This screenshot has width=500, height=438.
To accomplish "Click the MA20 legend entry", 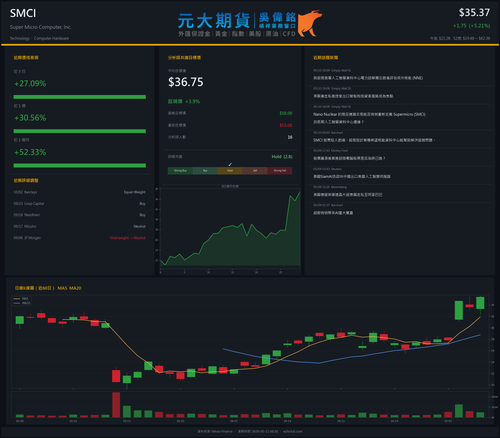I will pos(22,303).
